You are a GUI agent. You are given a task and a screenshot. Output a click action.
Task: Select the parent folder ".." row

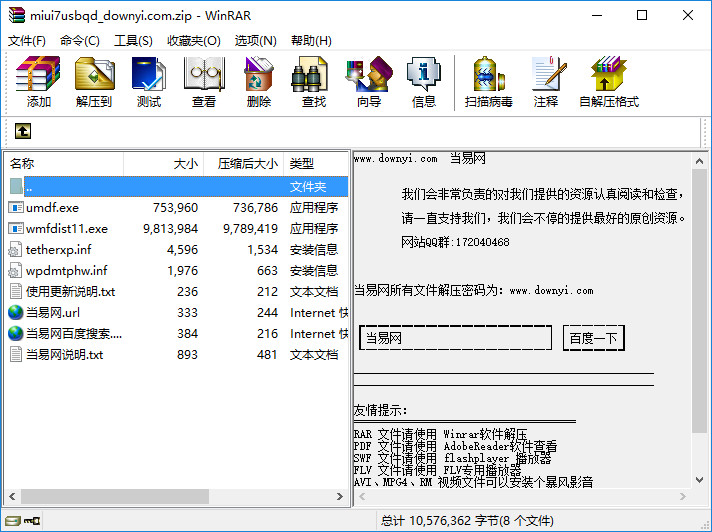point(178,187)
